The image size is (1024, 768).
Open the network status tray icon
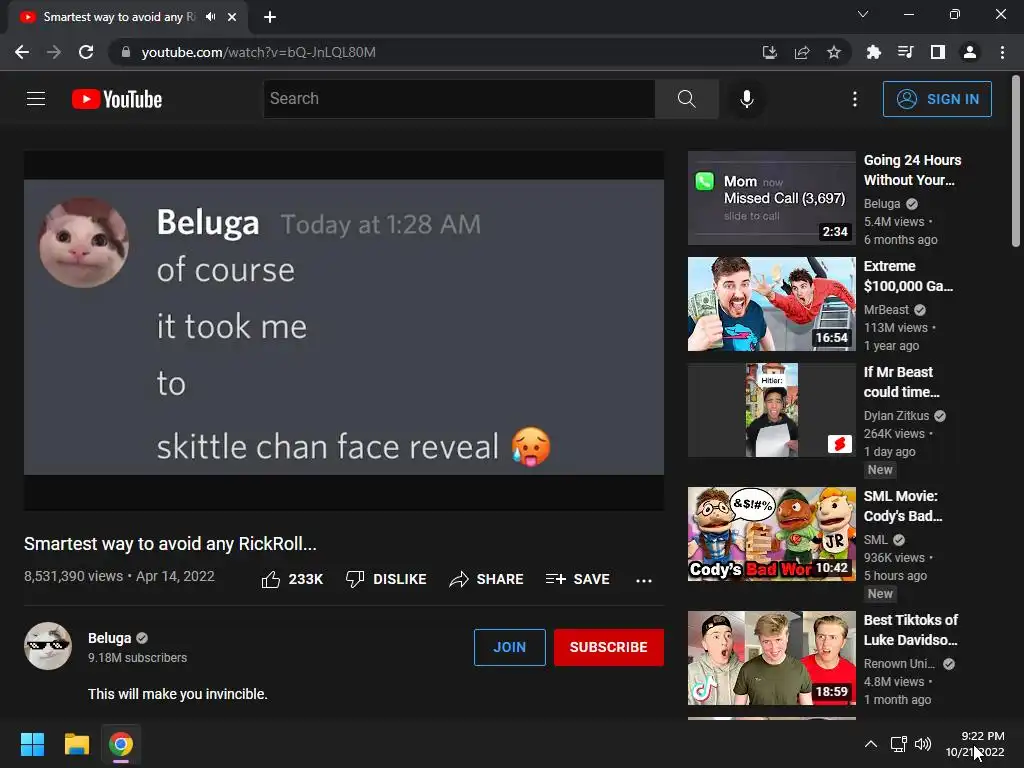[899, 744]
